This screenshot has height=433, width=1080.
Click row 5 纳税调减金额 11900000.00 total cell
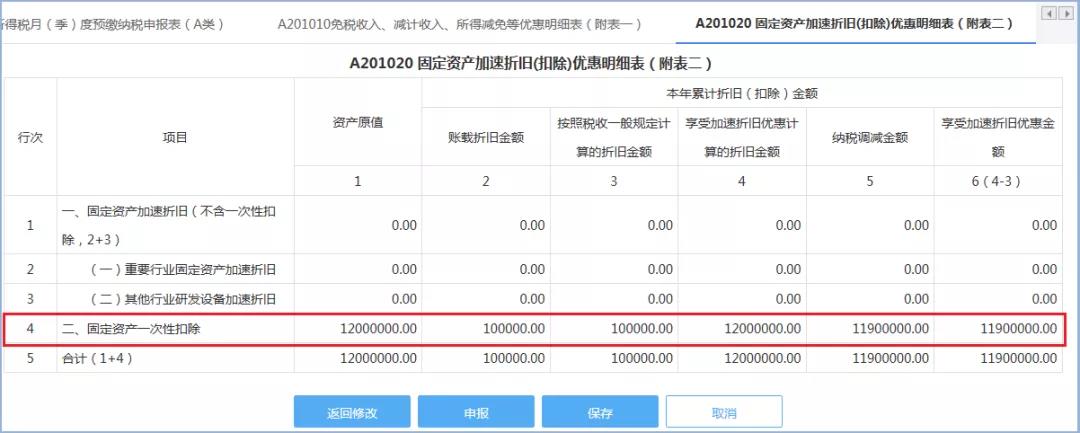click(871, 358)
